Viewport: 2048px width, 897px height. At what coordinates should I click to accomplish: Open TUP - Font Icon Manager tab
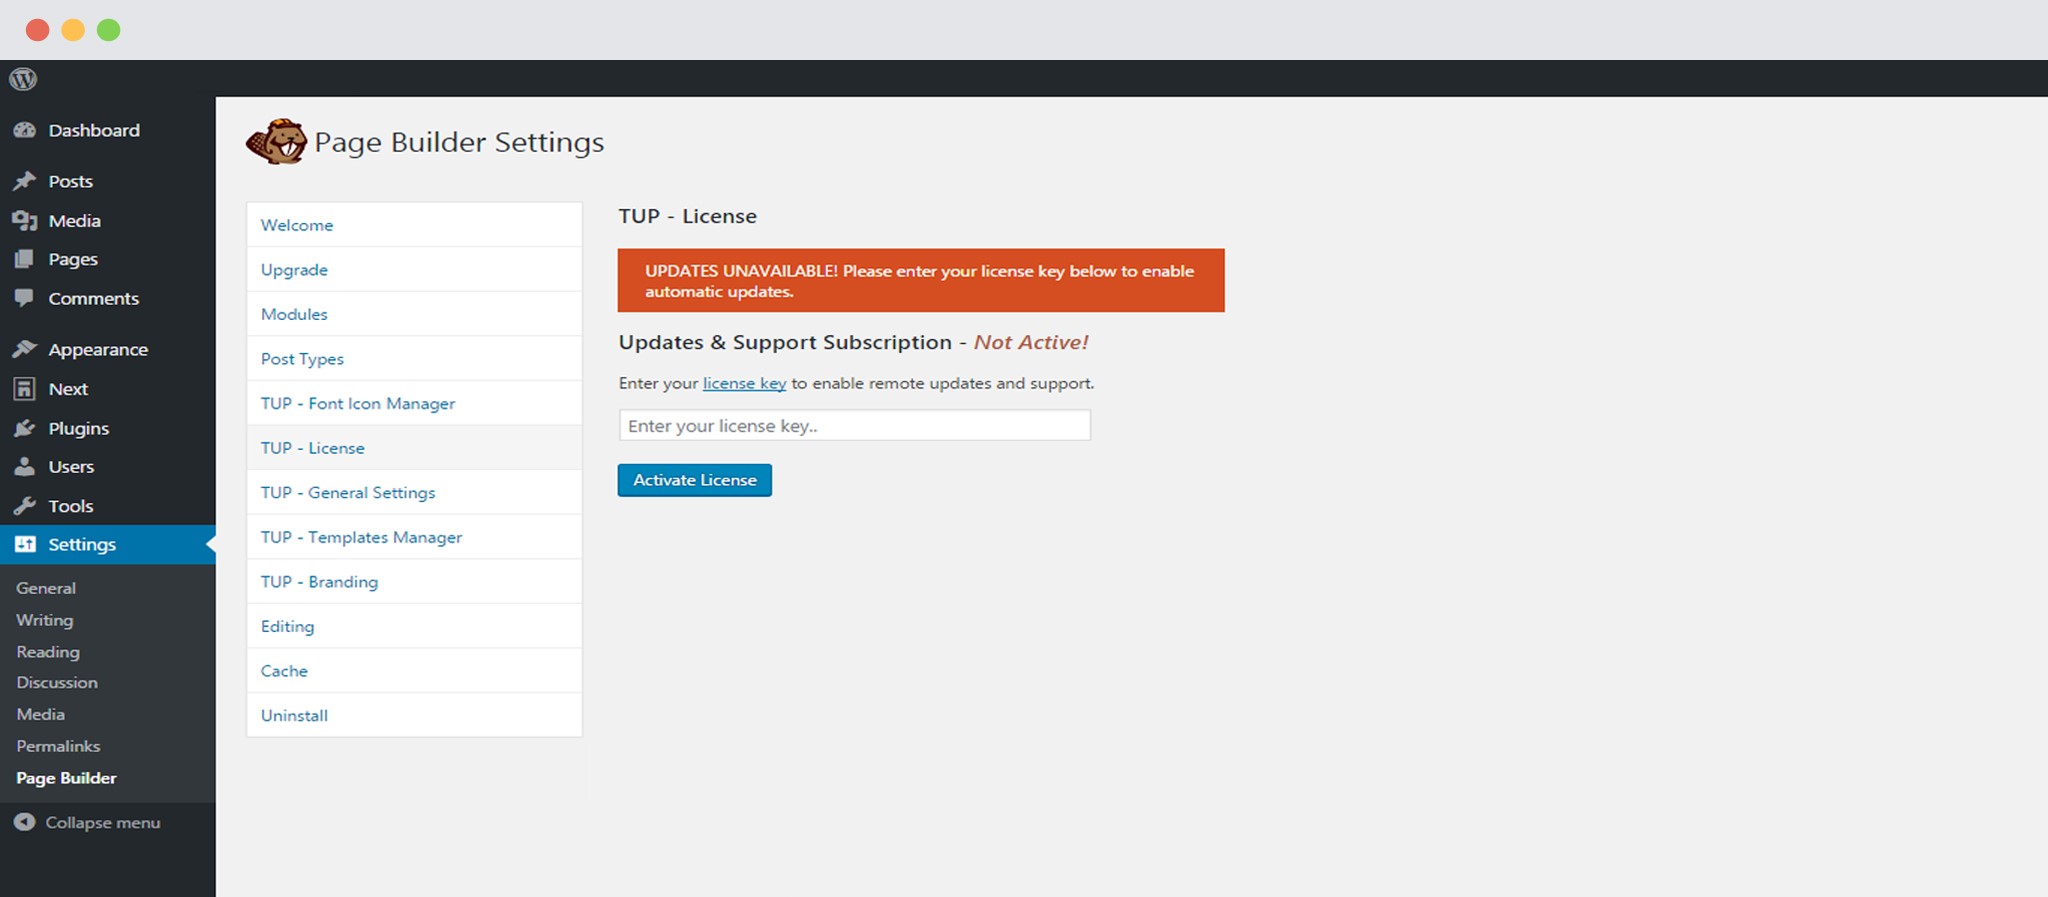414,403
